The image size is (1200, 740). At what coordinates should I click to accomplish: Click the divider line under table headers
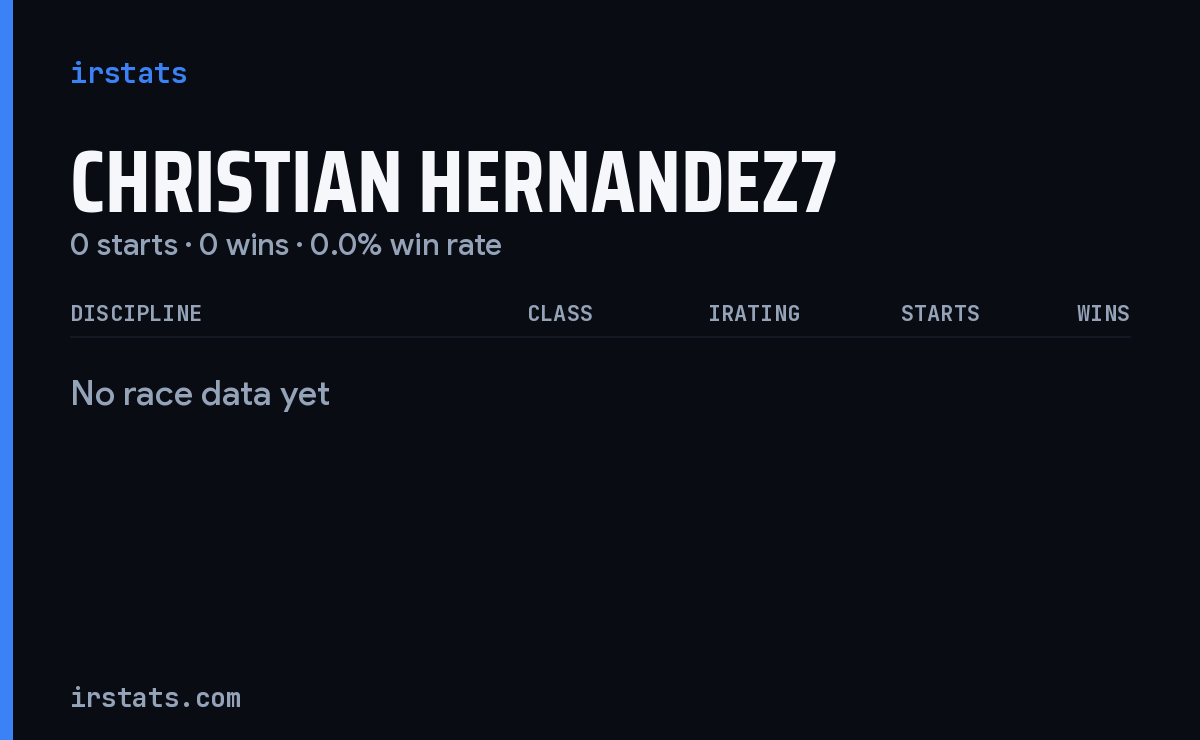click(x=600, y=337)
